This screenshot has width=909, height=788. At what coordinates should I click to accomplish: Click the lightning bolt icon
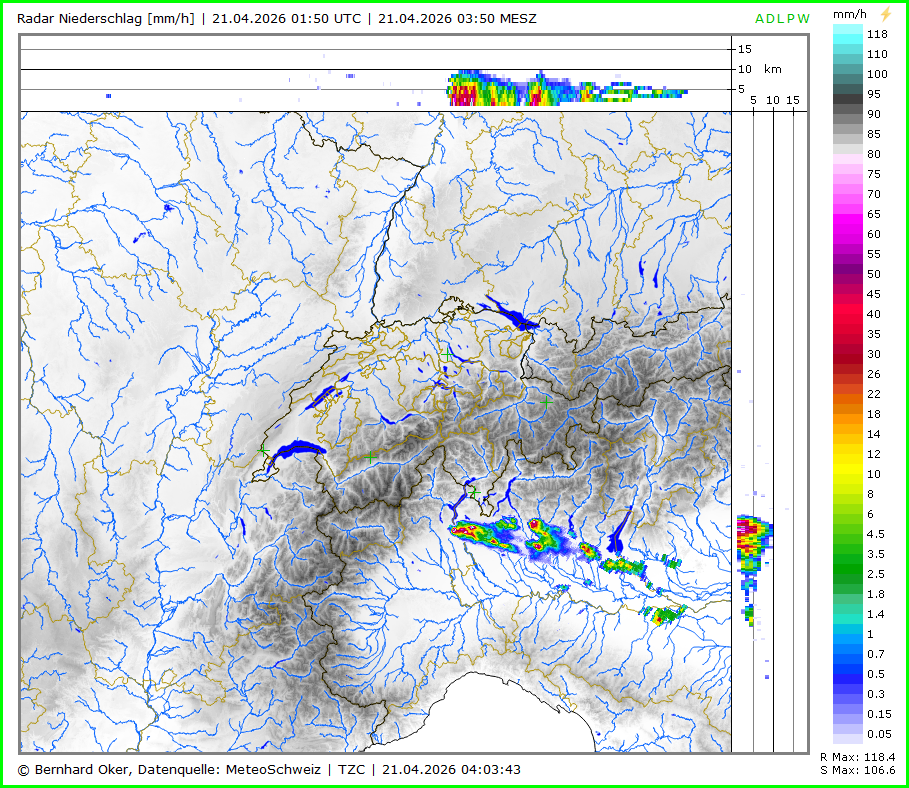coord(884,15)
